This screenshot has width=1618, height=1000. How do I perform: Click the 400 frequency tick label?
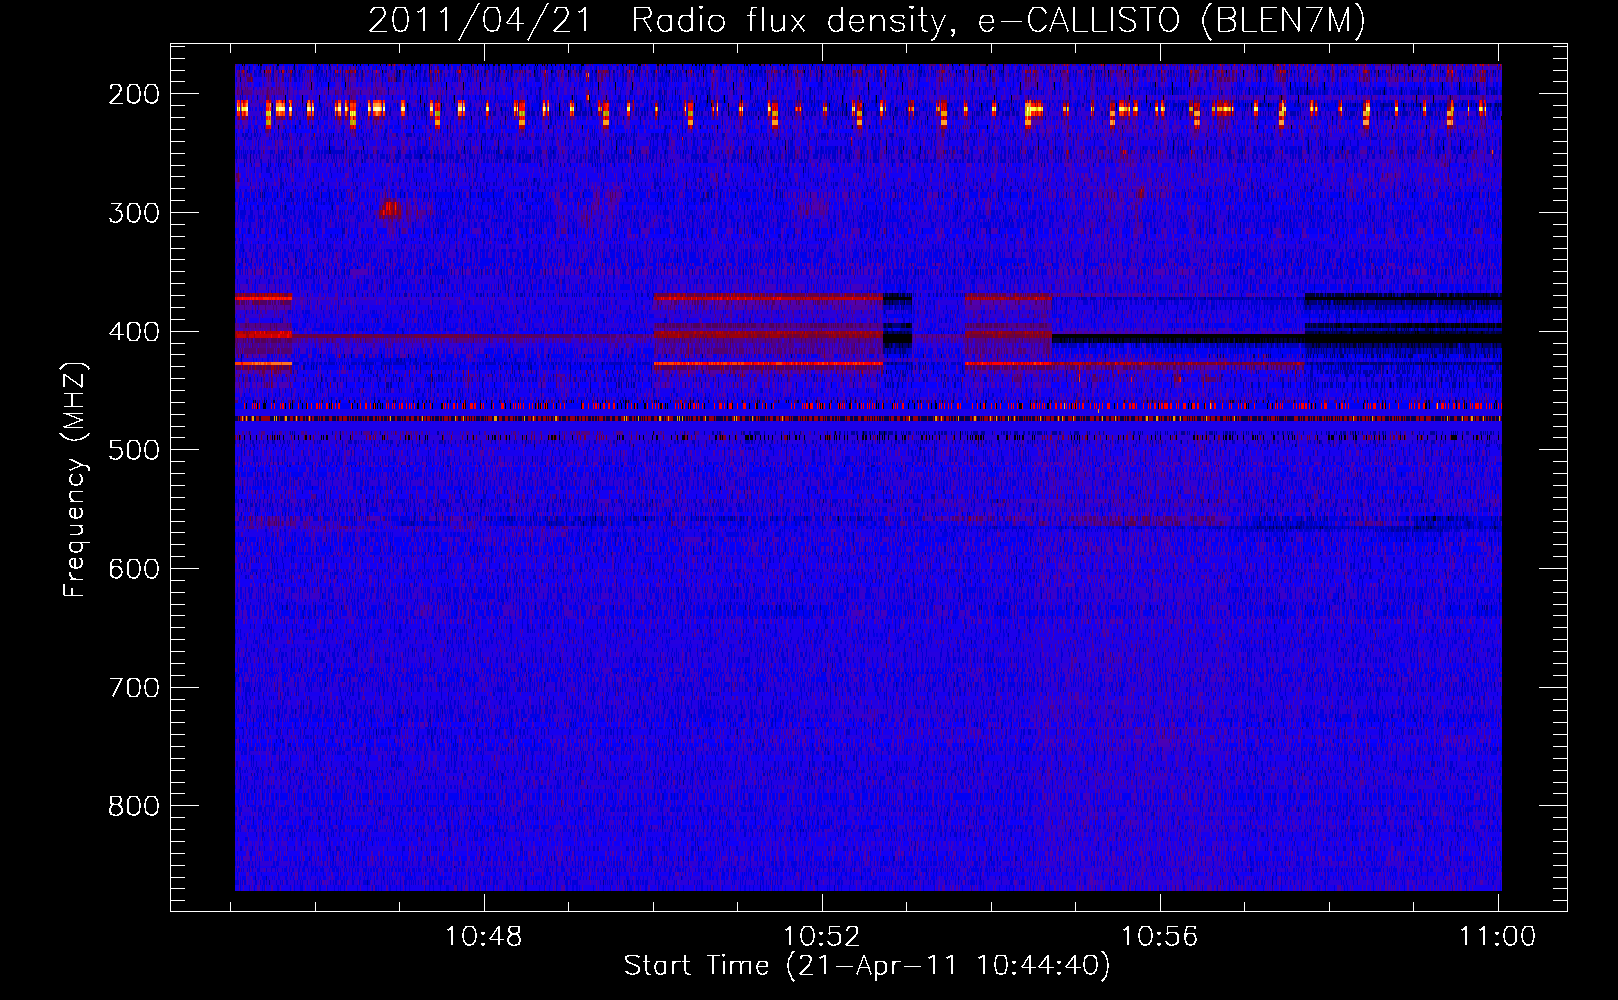click(134, 332)
